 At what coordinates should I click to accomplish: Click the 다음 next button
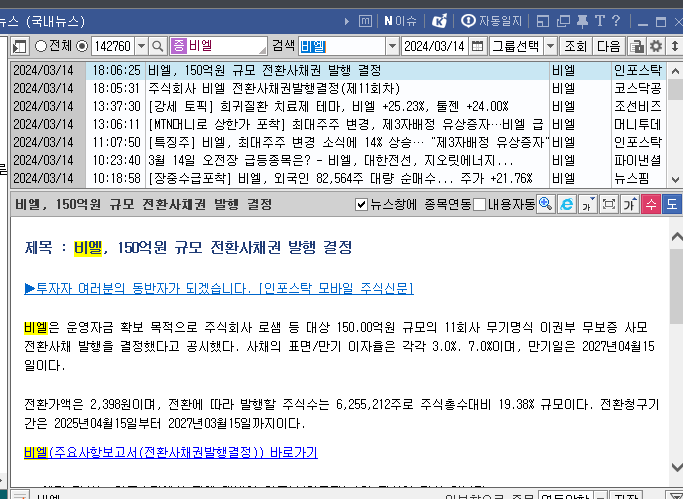tap(609, 46)
